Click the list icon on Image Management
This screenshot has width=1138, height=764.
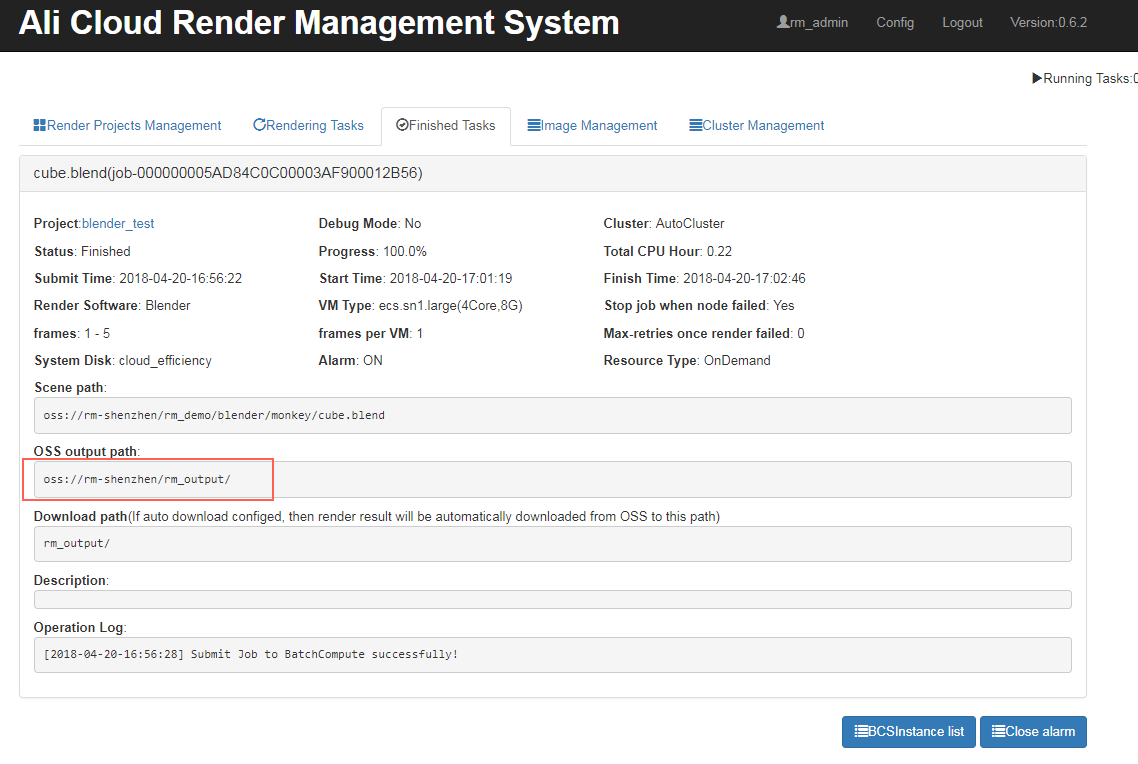click(x=534, y=125)
